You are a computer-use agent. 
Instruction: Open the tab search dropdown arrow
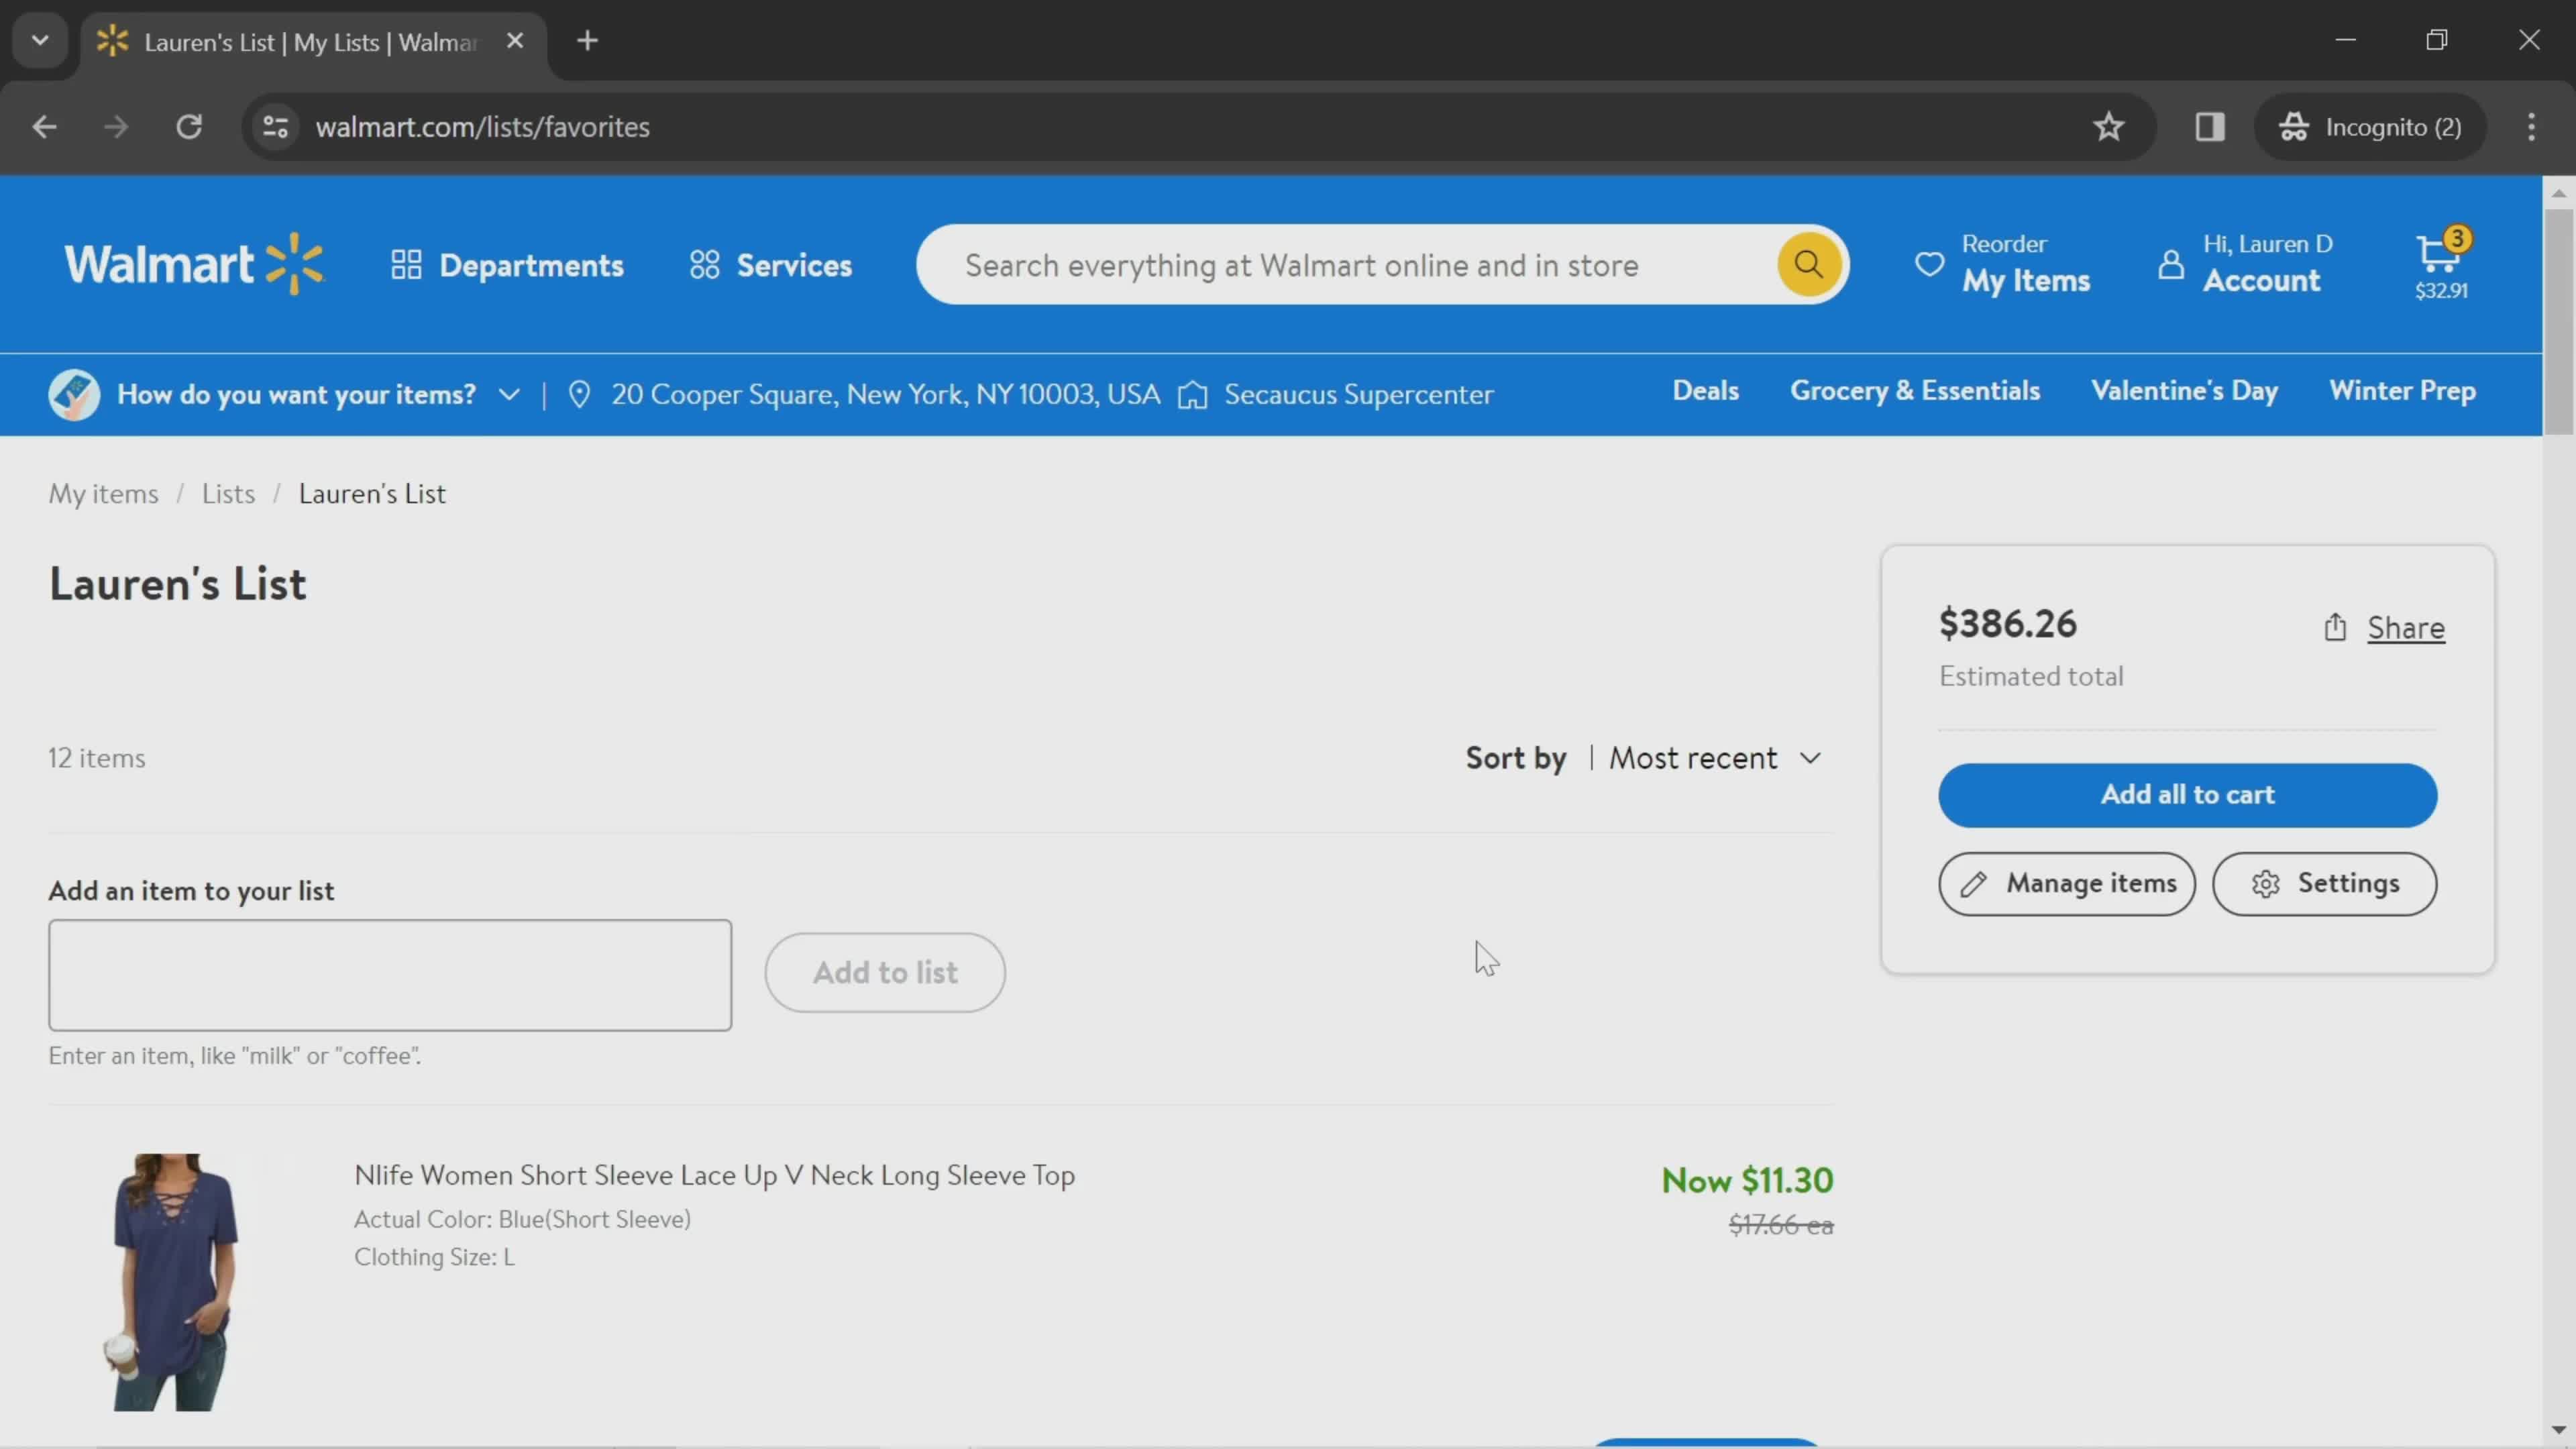[x=40, y=41]
